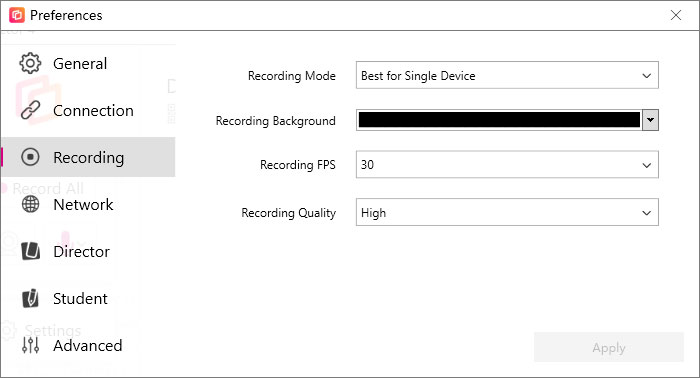Click the Recording circle icon
This screenshot has height=378, width=700.
(x=30, y=157)
